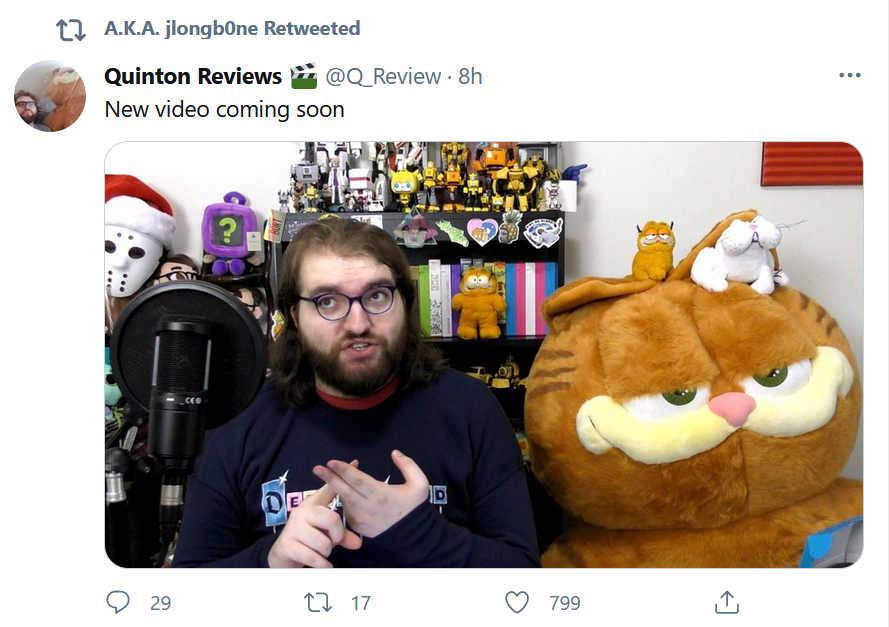This screenshot has height=627, width=889.
Task: Click the tweet text New video coming soon
Action: pos(225,109)
